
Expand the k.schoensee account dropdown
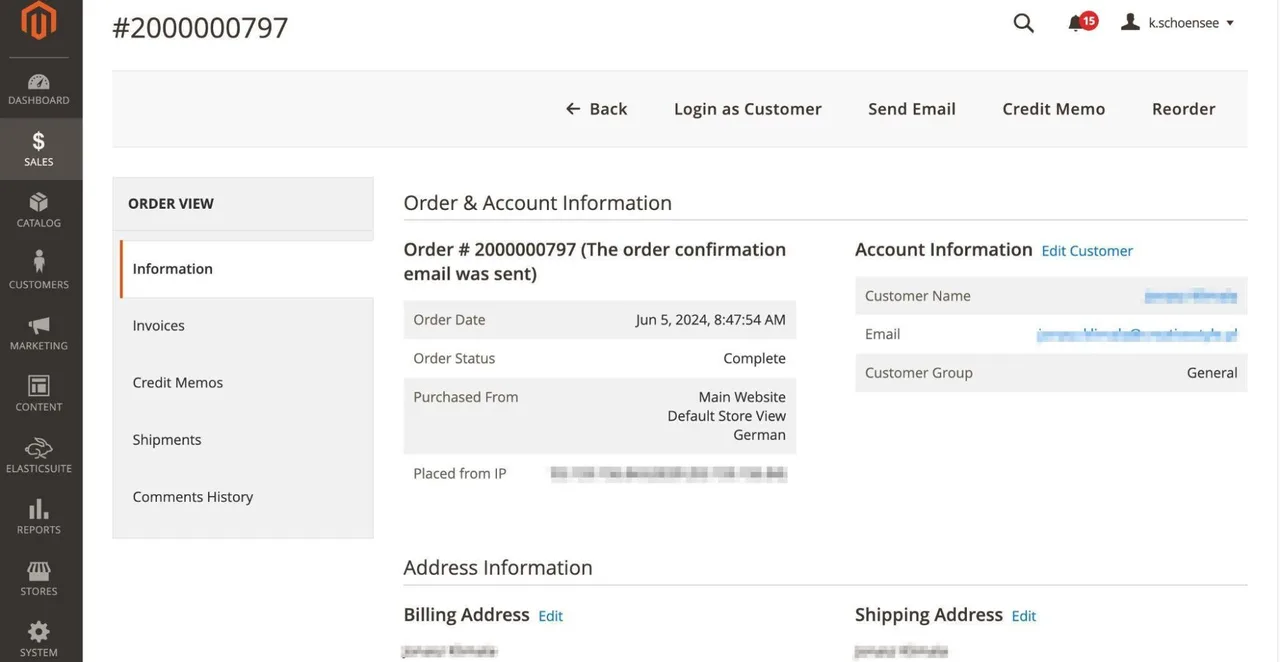click(1178, 22)
